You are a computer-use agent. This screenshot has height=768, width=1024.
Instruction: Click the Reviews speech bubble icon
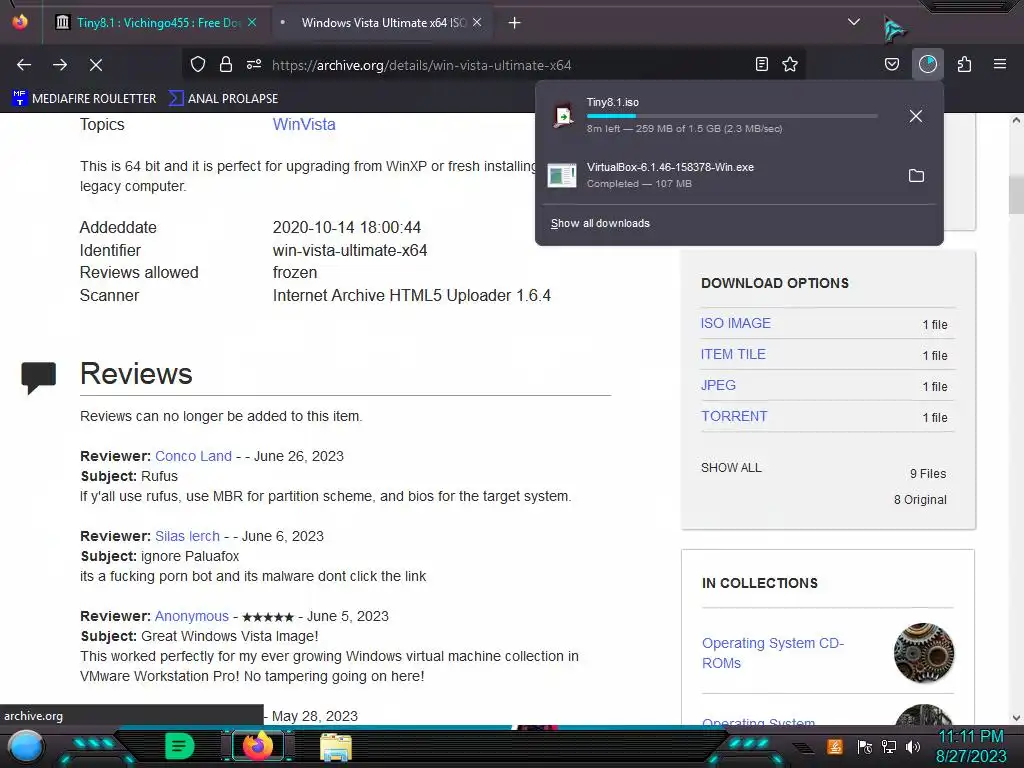(39, 377)
